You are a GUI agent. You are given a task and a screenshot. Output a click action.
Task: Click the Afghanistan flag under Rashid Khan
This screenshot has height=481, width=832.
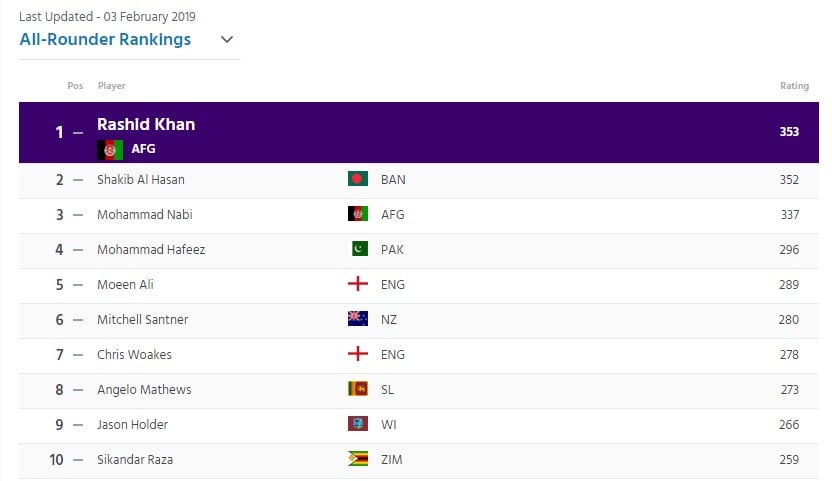click(x=110, y=150)
